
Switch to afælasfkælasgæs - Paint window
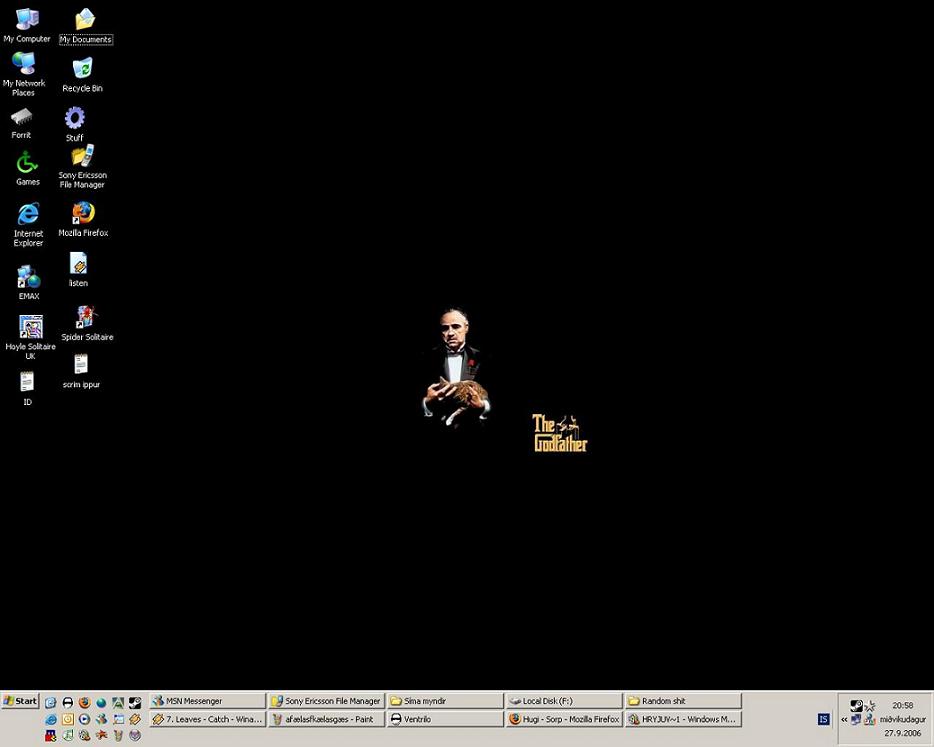(326, 719)
